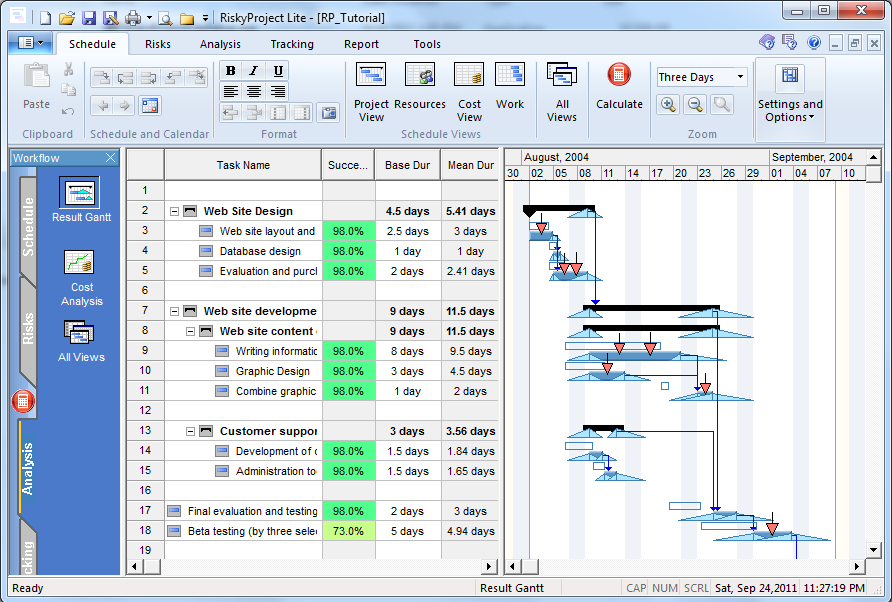Open the Risks ribbon tab

pos(158,44)
